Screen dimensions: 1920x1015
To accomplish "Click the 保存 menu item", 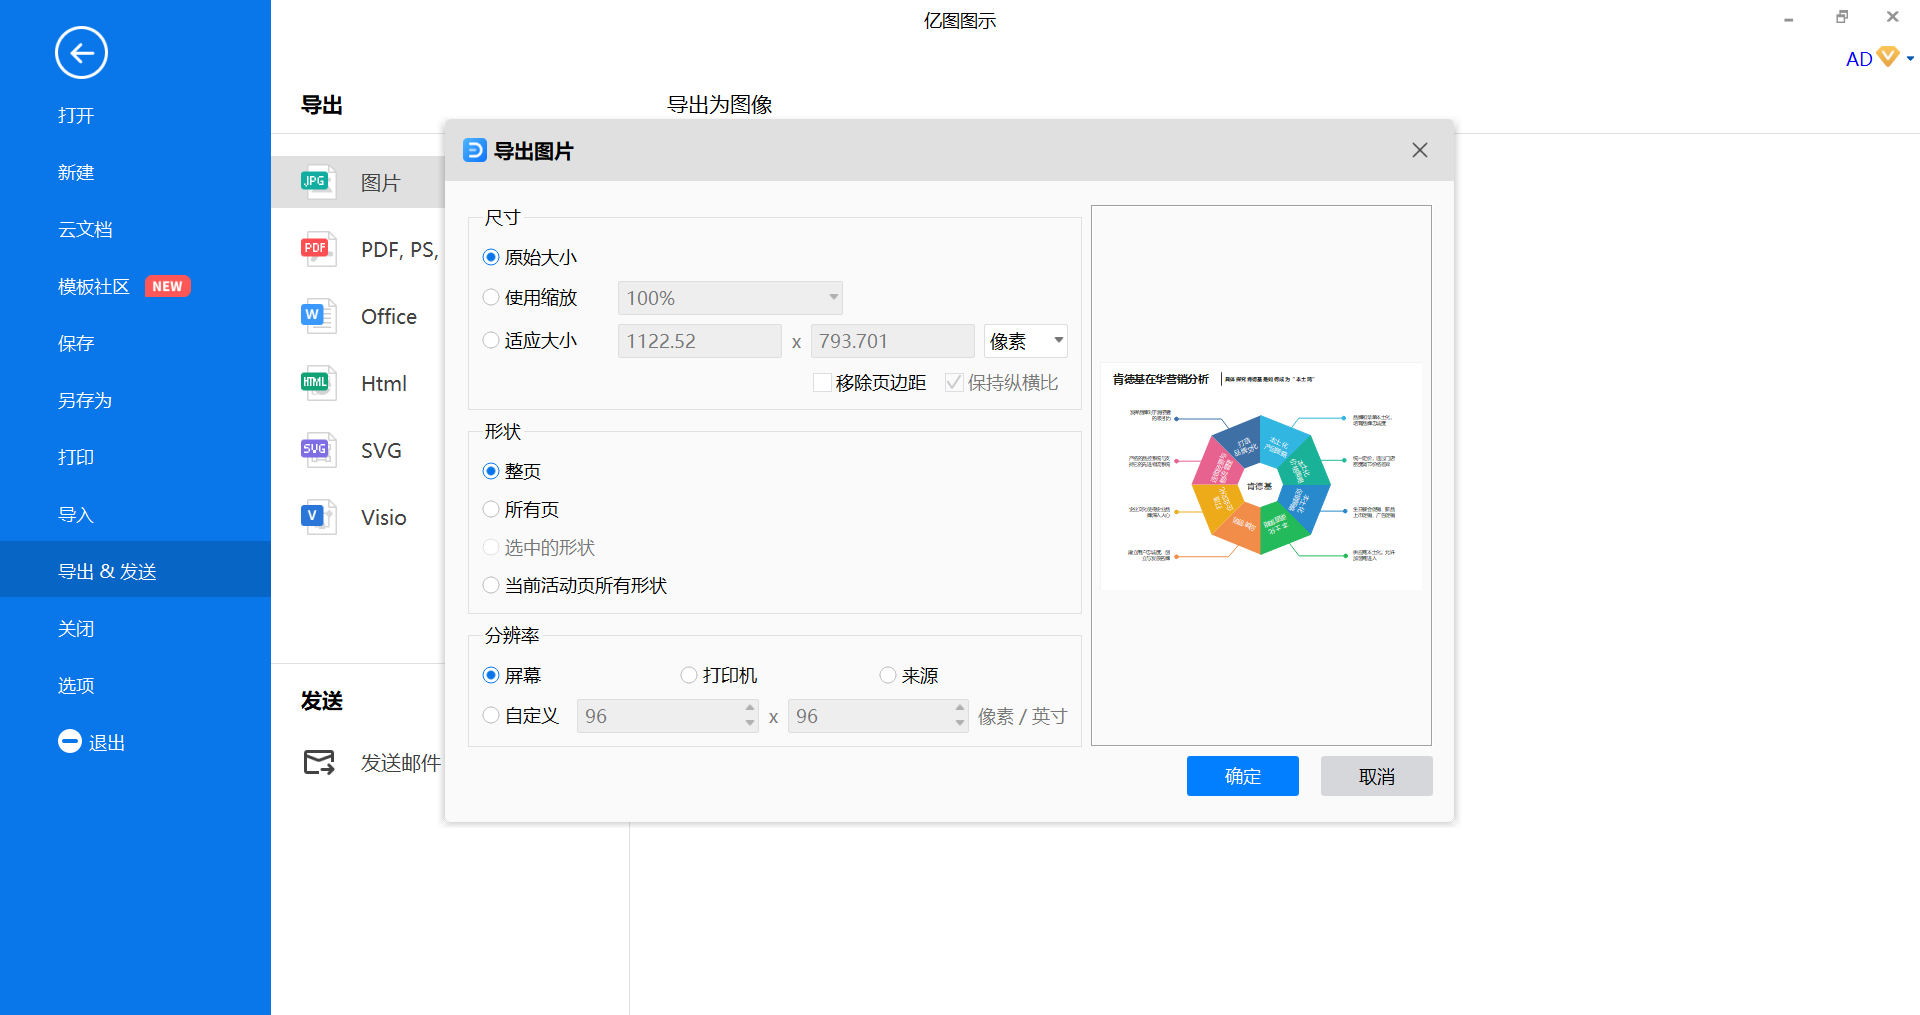I will pos(76,343).
